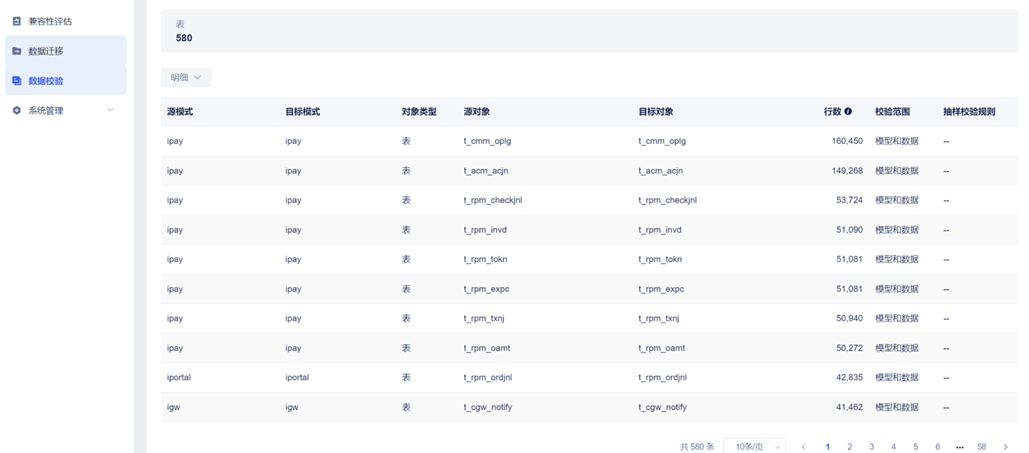
Task: Go to page 2
Action: pos(849,446)
